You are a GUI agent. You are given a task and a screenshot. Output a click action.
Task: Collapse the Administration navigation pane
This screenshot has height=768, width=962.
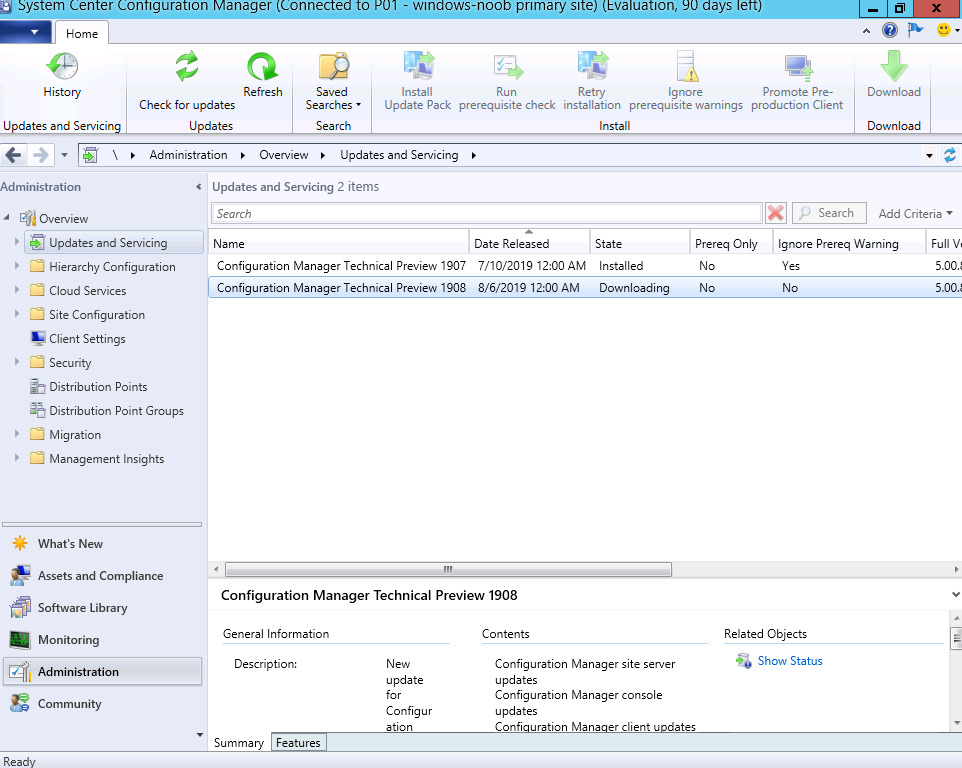coord(198,186)
